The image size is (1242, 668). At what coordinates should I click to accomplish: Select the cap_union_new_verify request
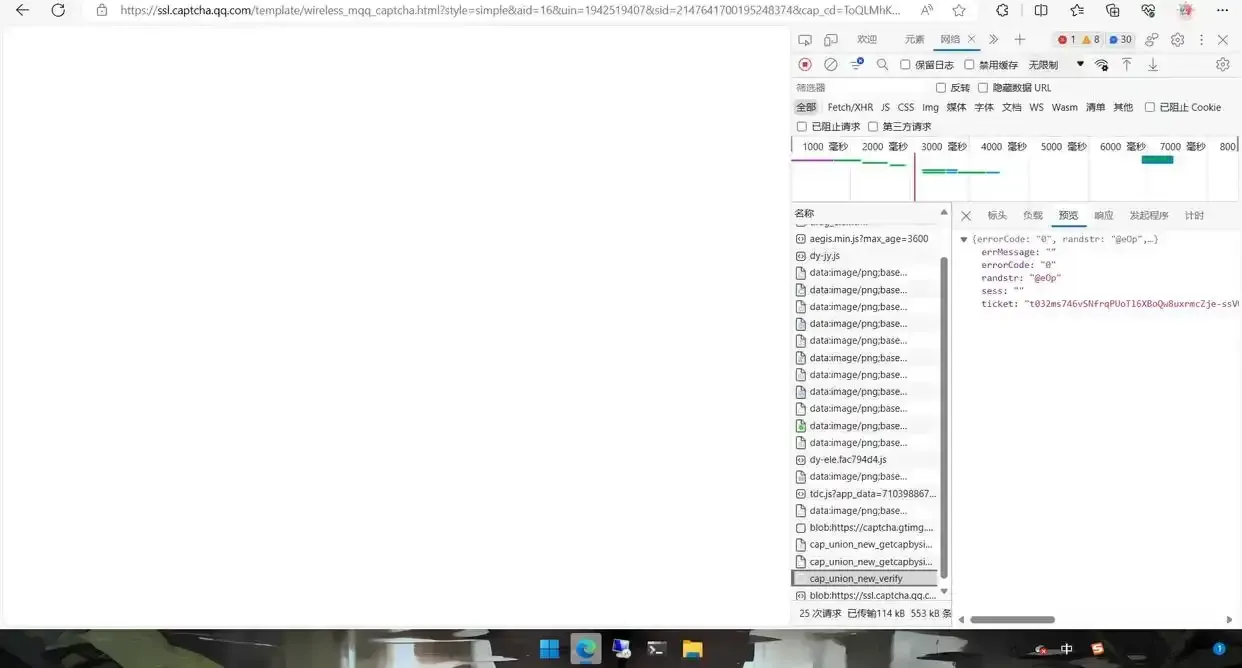(x=856, y=579)
